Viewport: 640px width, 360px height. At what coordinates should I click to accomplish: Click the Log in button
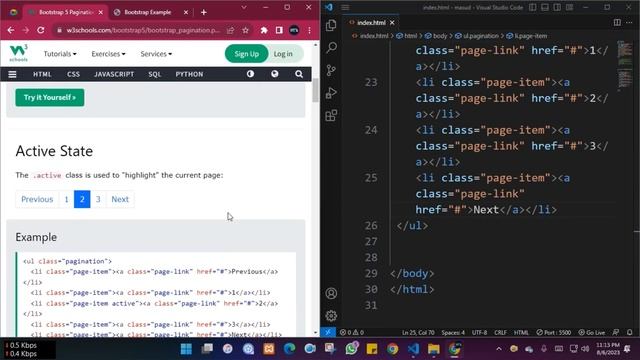pos(283,54)
